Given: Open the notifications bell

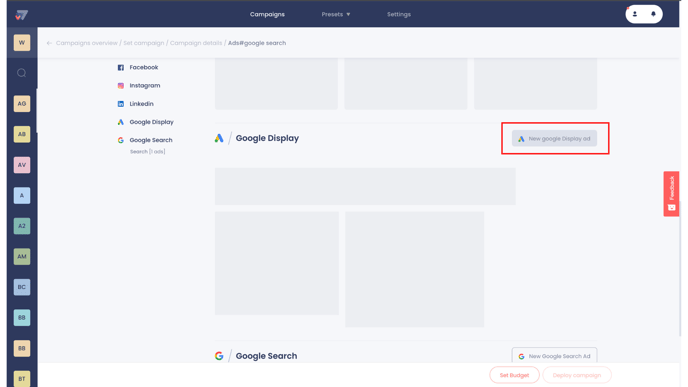Looking at the screenshot, I should (x=653, y=14).
